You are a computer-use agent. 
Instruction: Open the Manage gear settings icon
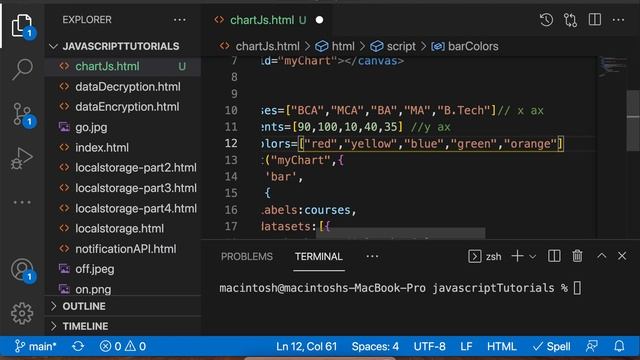(x=22, y=313)
